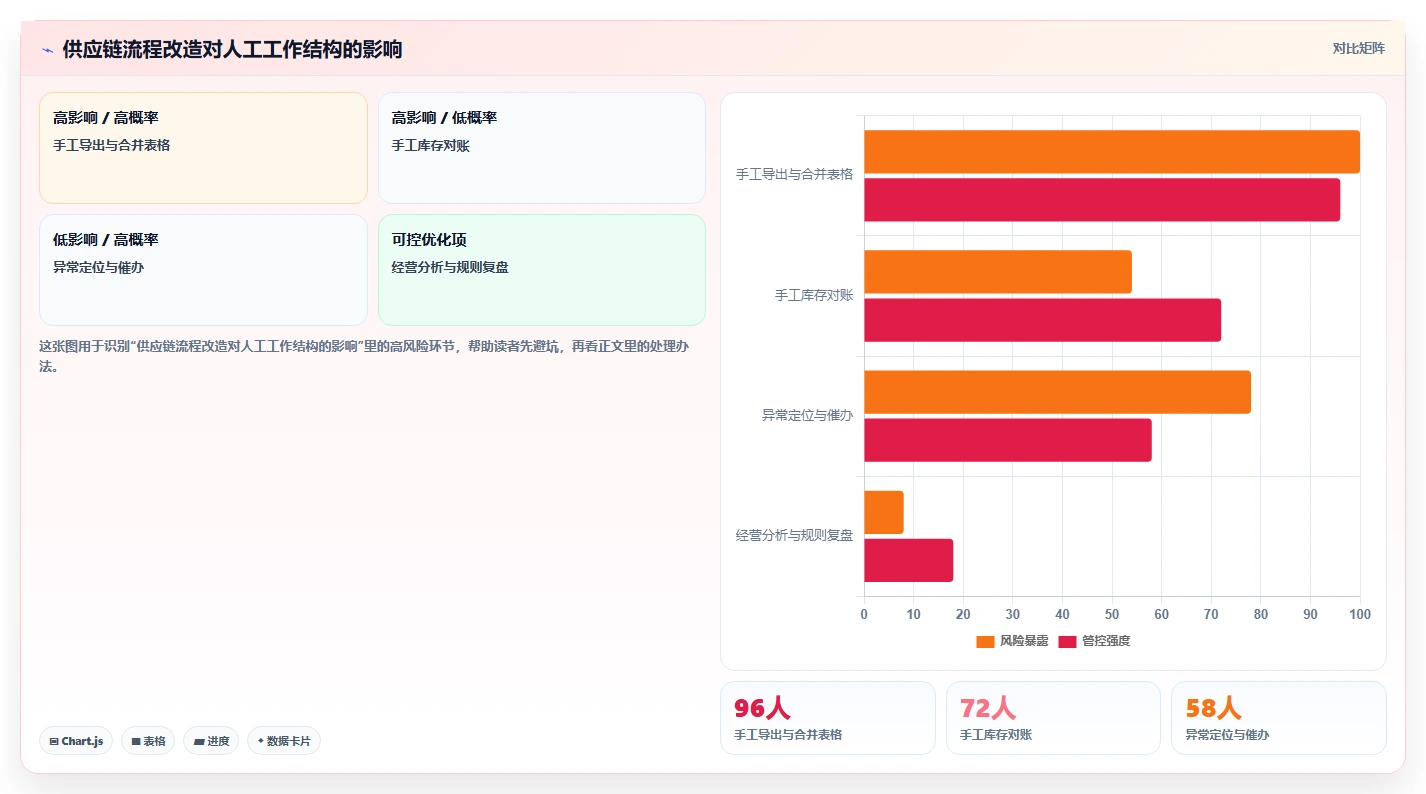This screenshot has width=1426, height=794.
Task: Click the 异常定位与催办 text in matrix card
Action: pos(99,268)
